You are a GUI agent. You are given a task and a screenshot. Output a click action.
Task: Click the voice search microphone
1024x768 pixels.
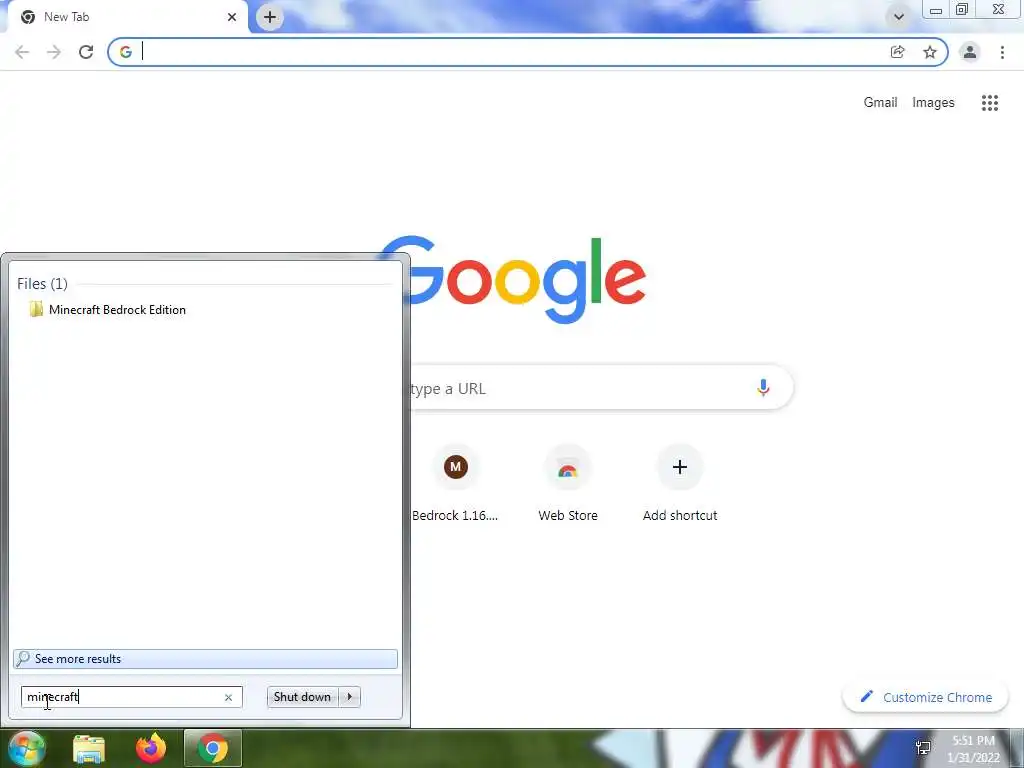763,388
